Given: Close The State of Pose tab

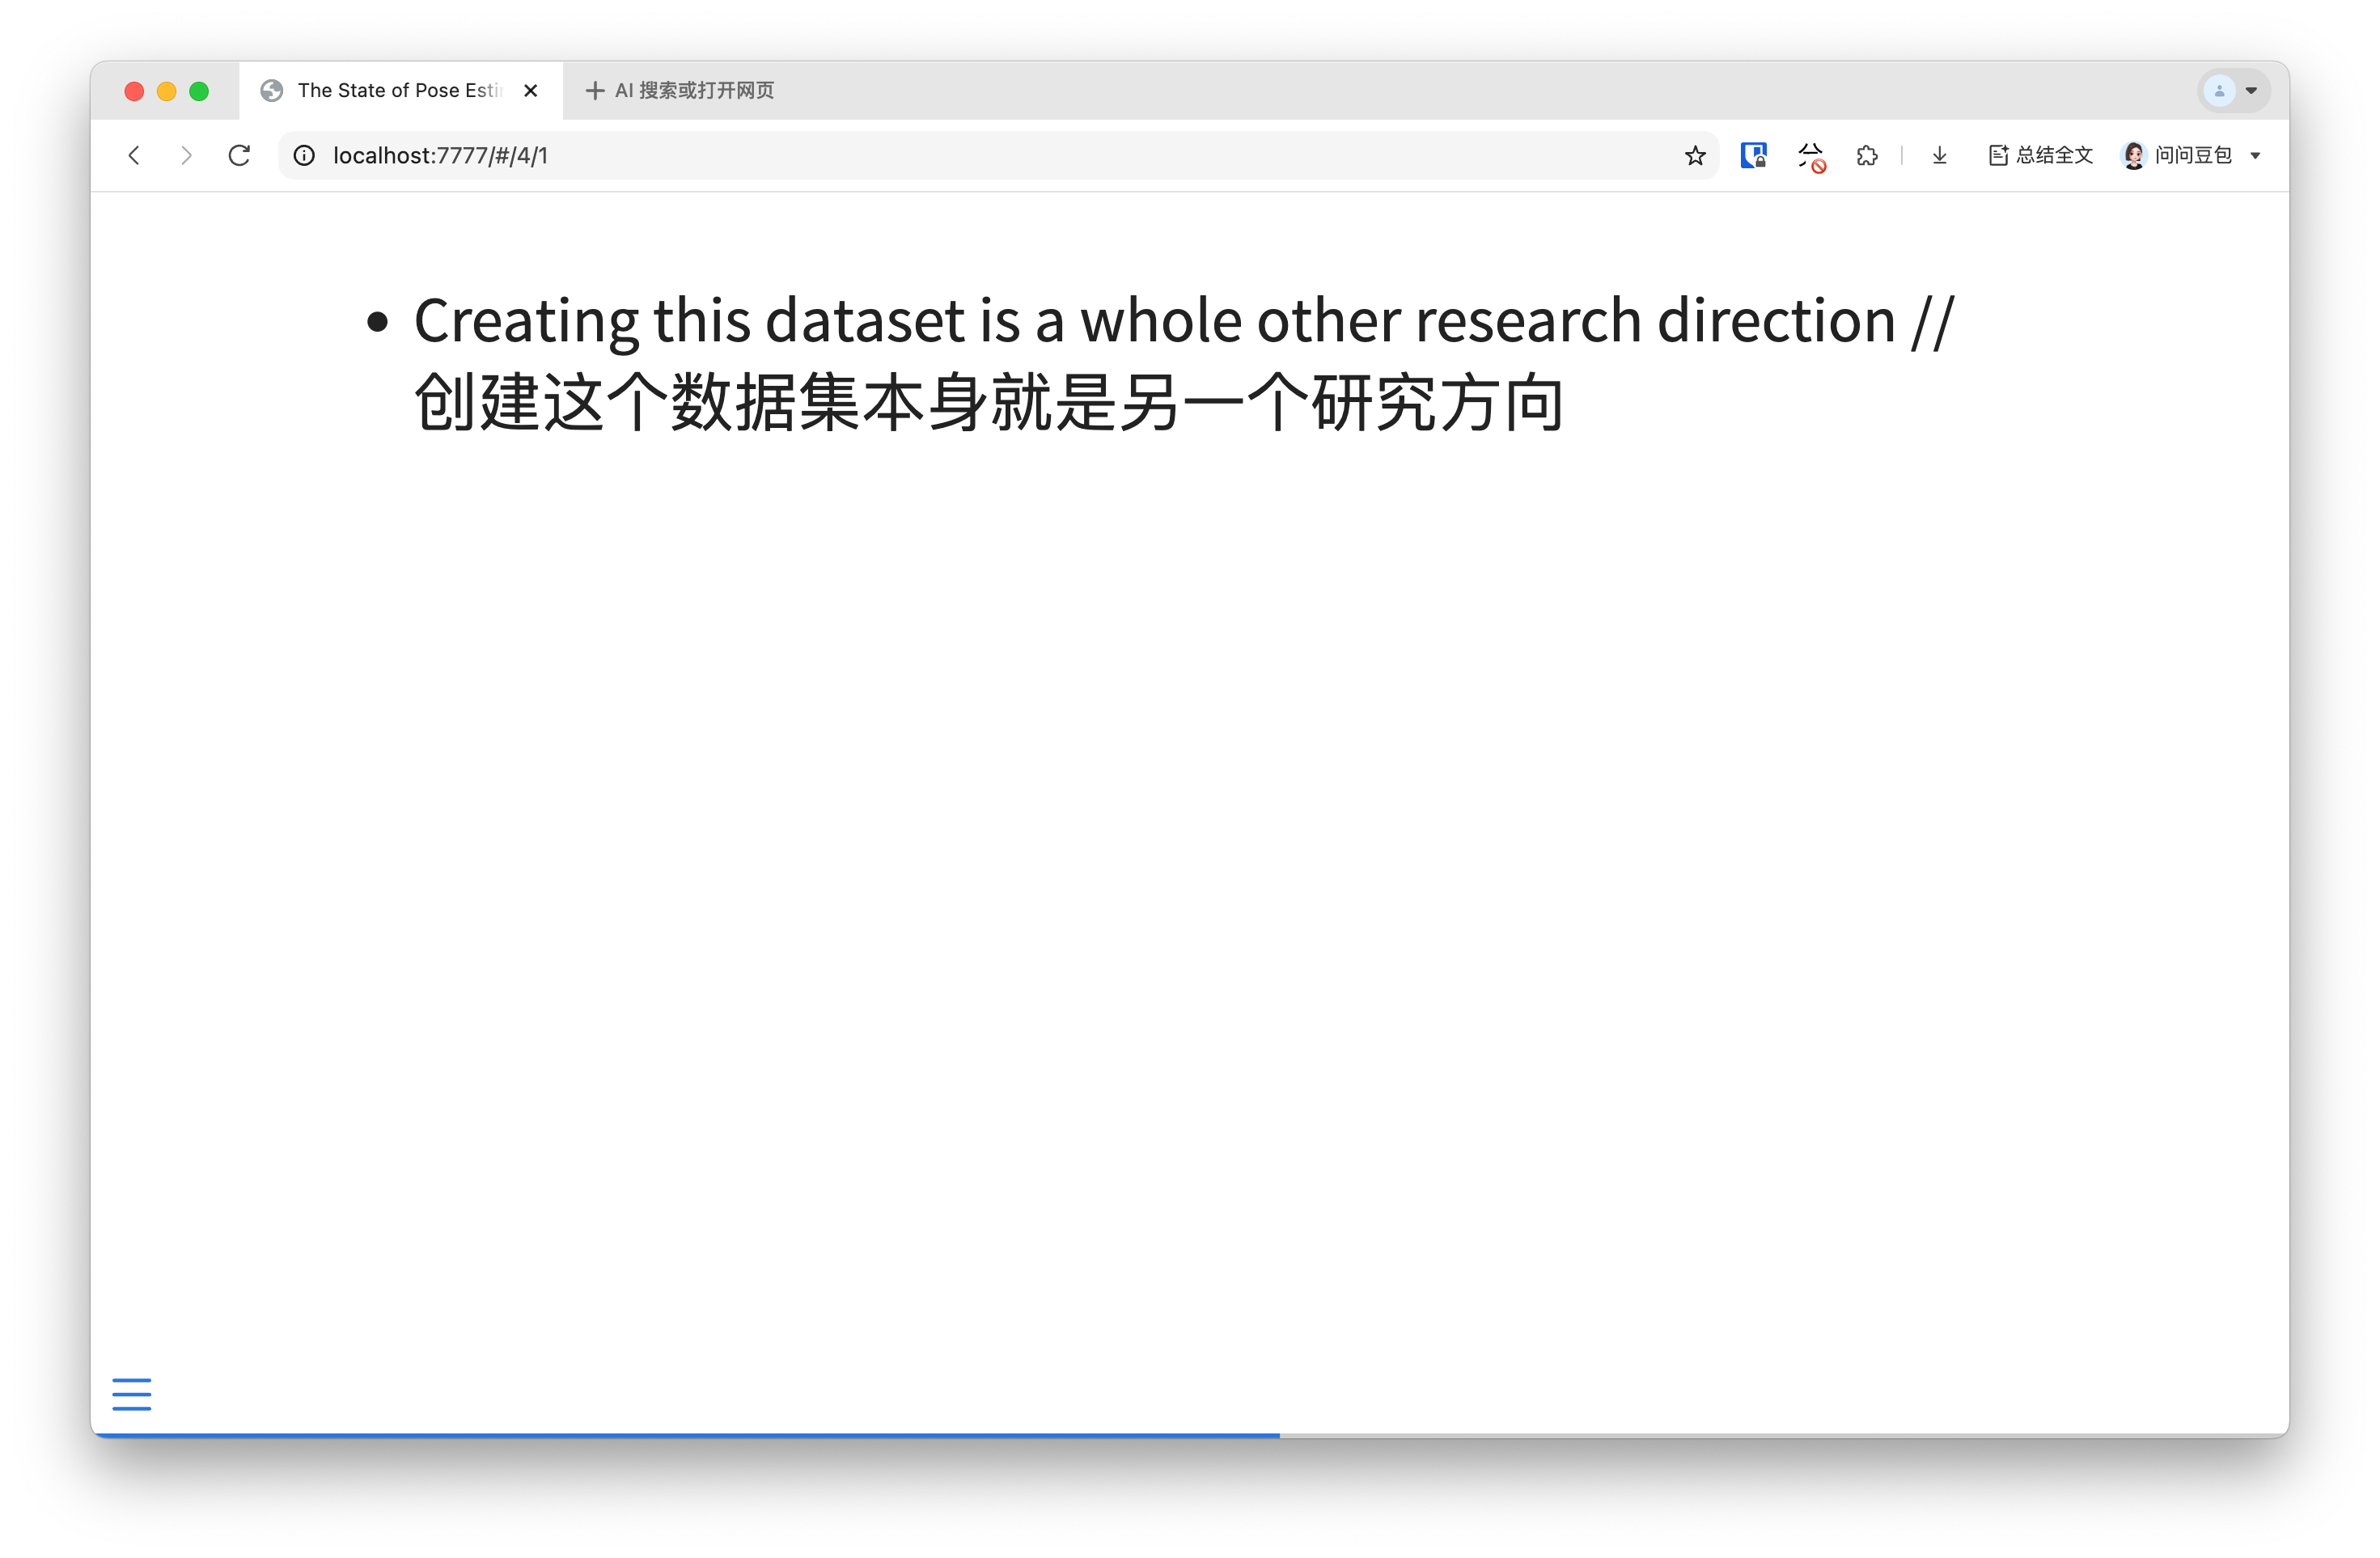Looking at the screenshot, I should (x=531, y=91).
